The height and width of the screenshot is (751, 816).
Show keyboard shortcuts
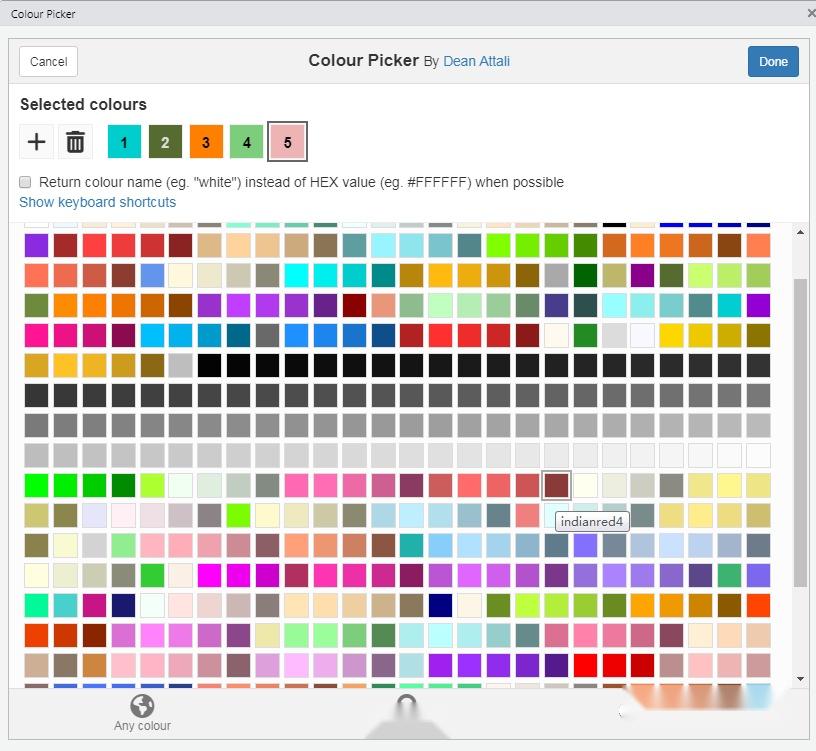97,202
